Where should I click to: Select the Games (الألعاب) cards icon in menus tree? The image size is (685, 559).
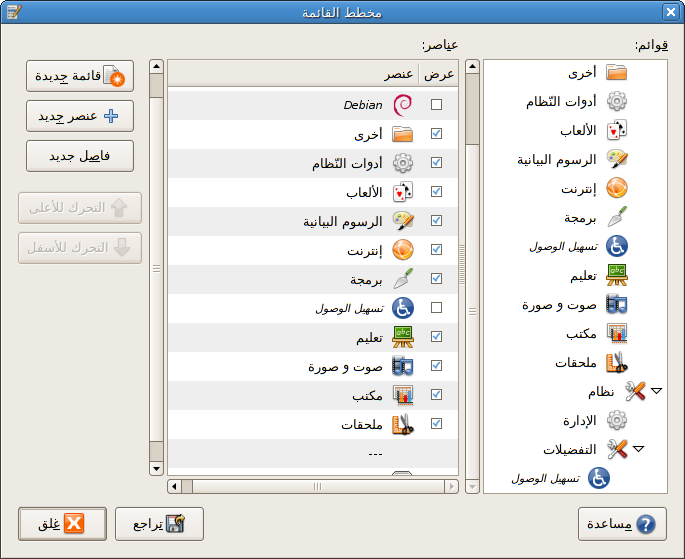[617, 130]
